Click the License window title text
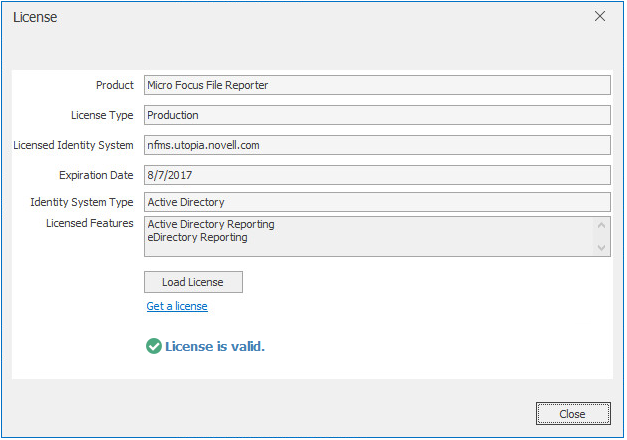This screenshot has width=627, height=440. coord(35,17)
